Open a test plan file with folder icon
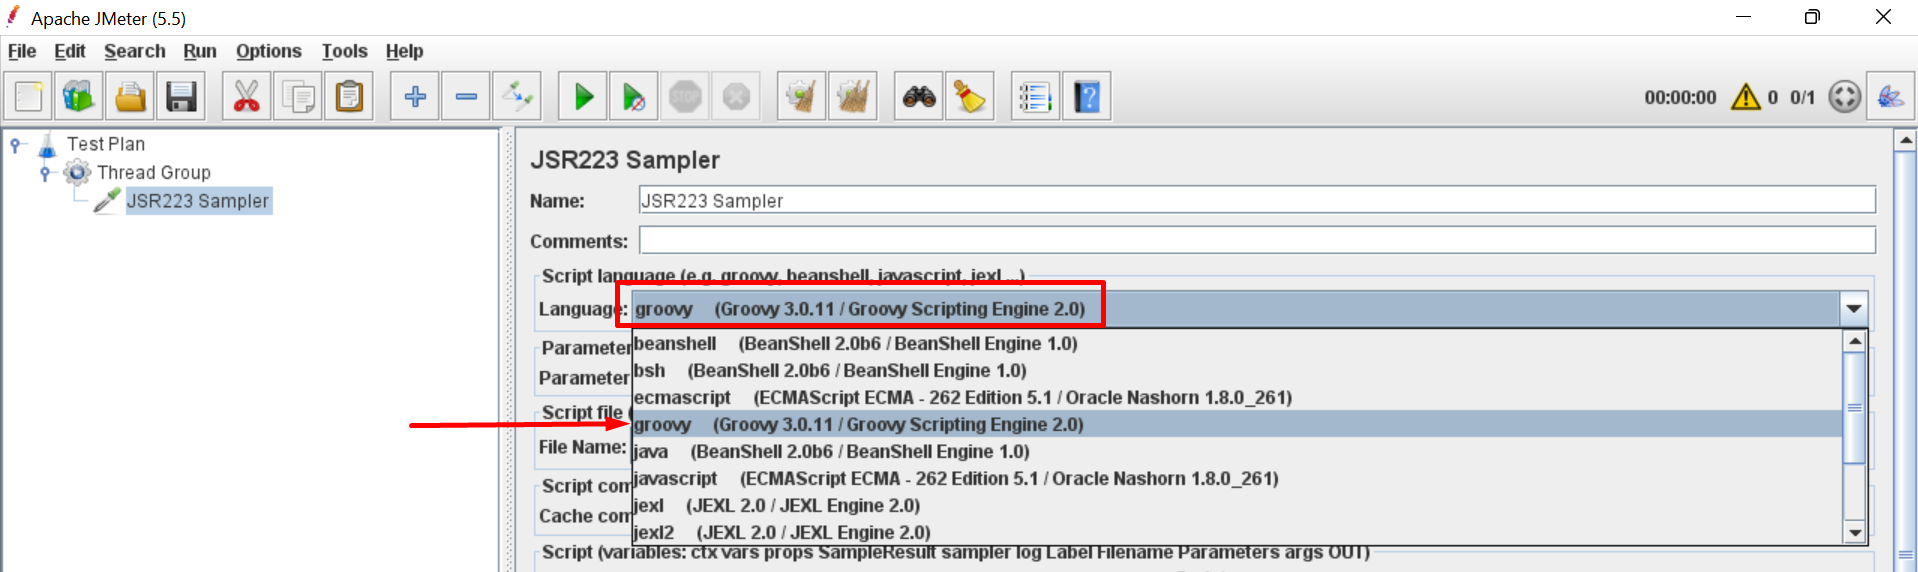Image resolution: width=1918 pixels, height=572 pixels. pos(130,97)
